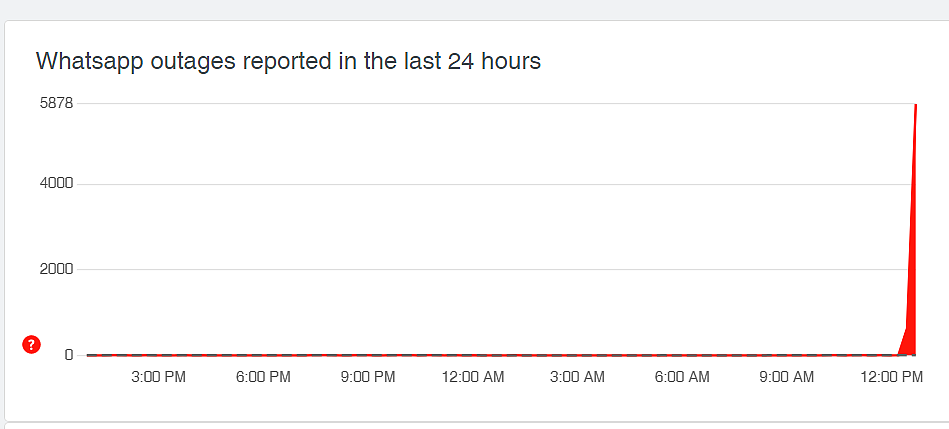Select the 9:00 AM time label
This screenshot has height=429, width=949.
786,378
